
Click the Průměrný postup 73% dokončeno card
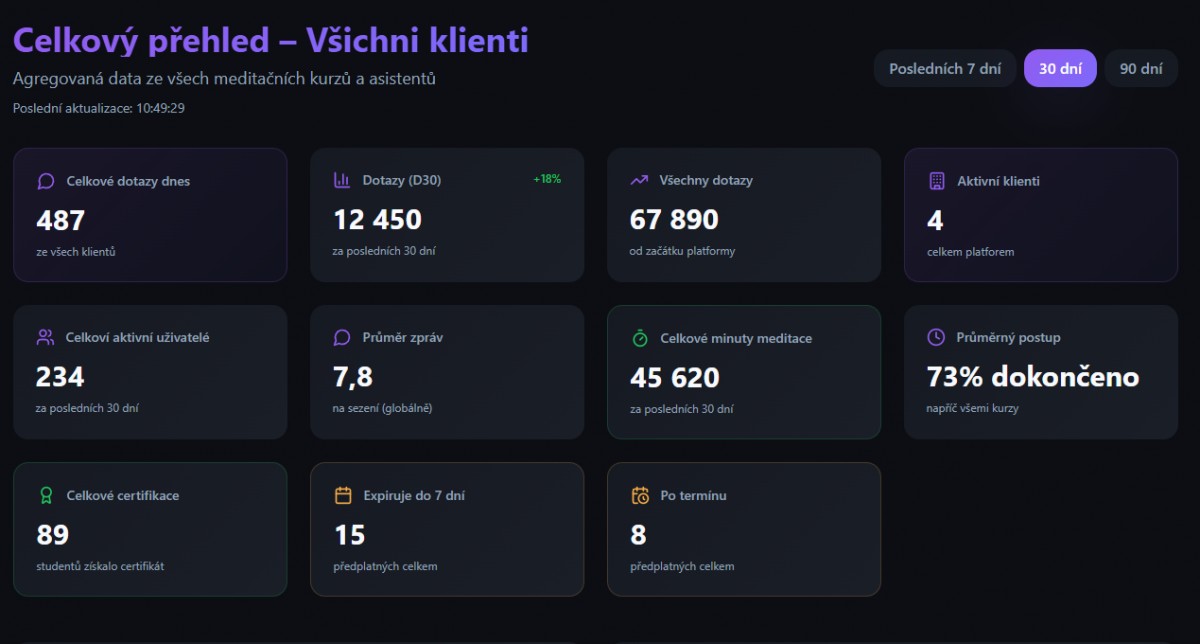pyautogui.click(x=1040, y=372)
